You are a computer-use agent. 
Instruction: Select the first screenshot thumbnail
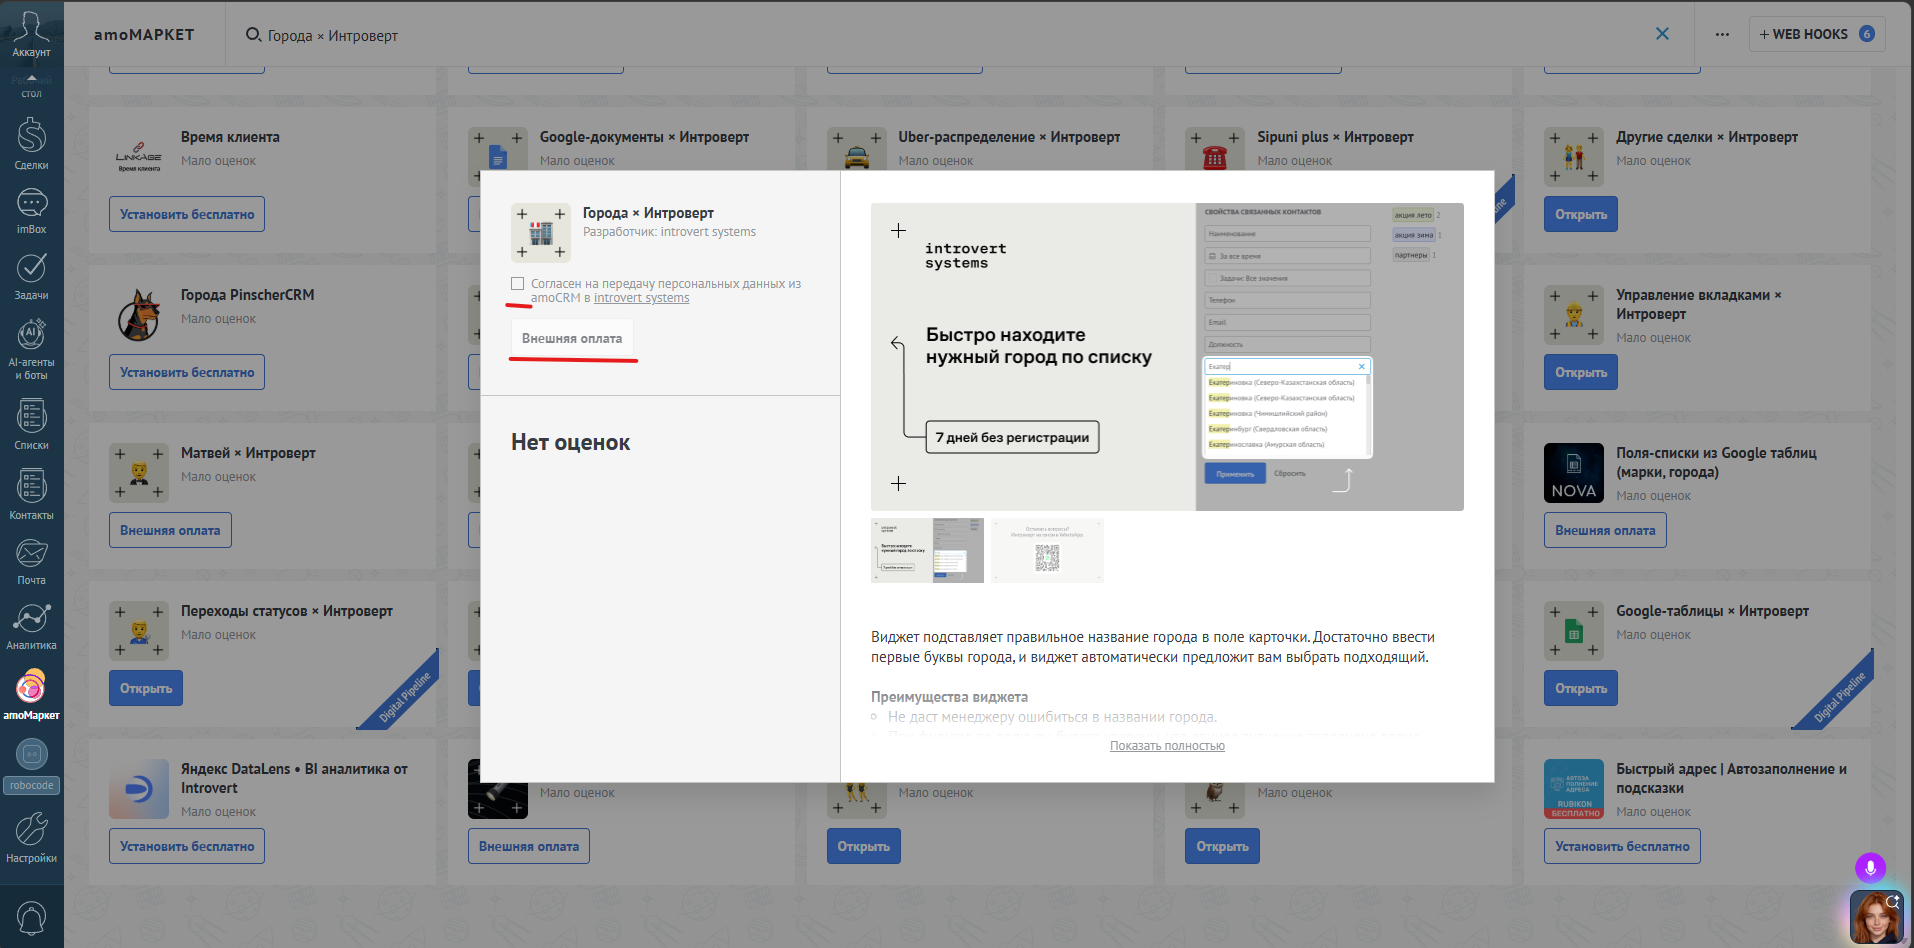[927, 550]
